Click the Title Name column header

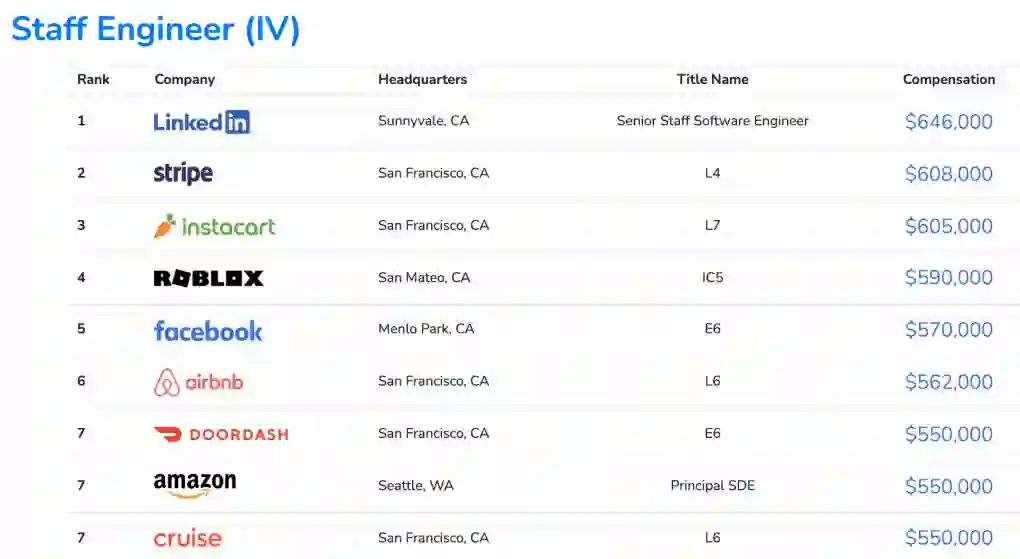point(712,79)
